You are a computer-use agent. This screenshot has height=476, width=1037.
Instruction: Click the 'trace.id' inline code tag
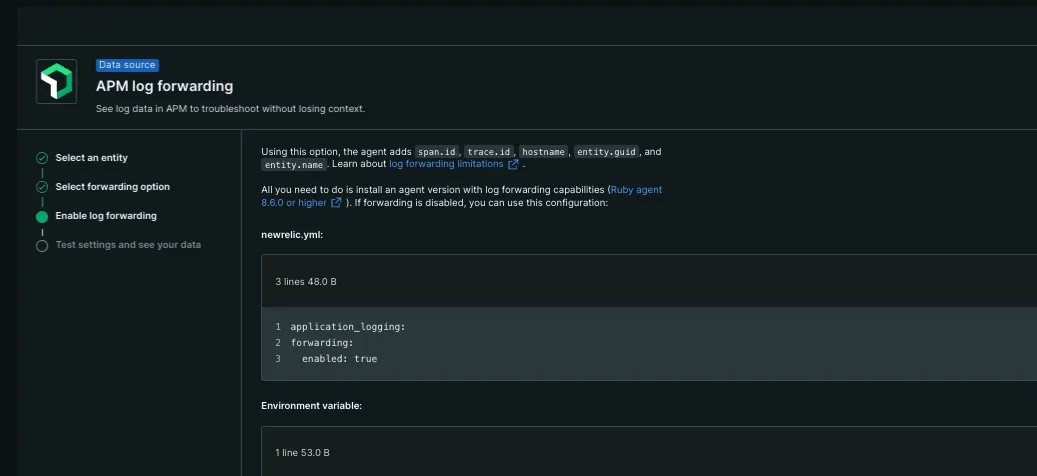point(489,152)
